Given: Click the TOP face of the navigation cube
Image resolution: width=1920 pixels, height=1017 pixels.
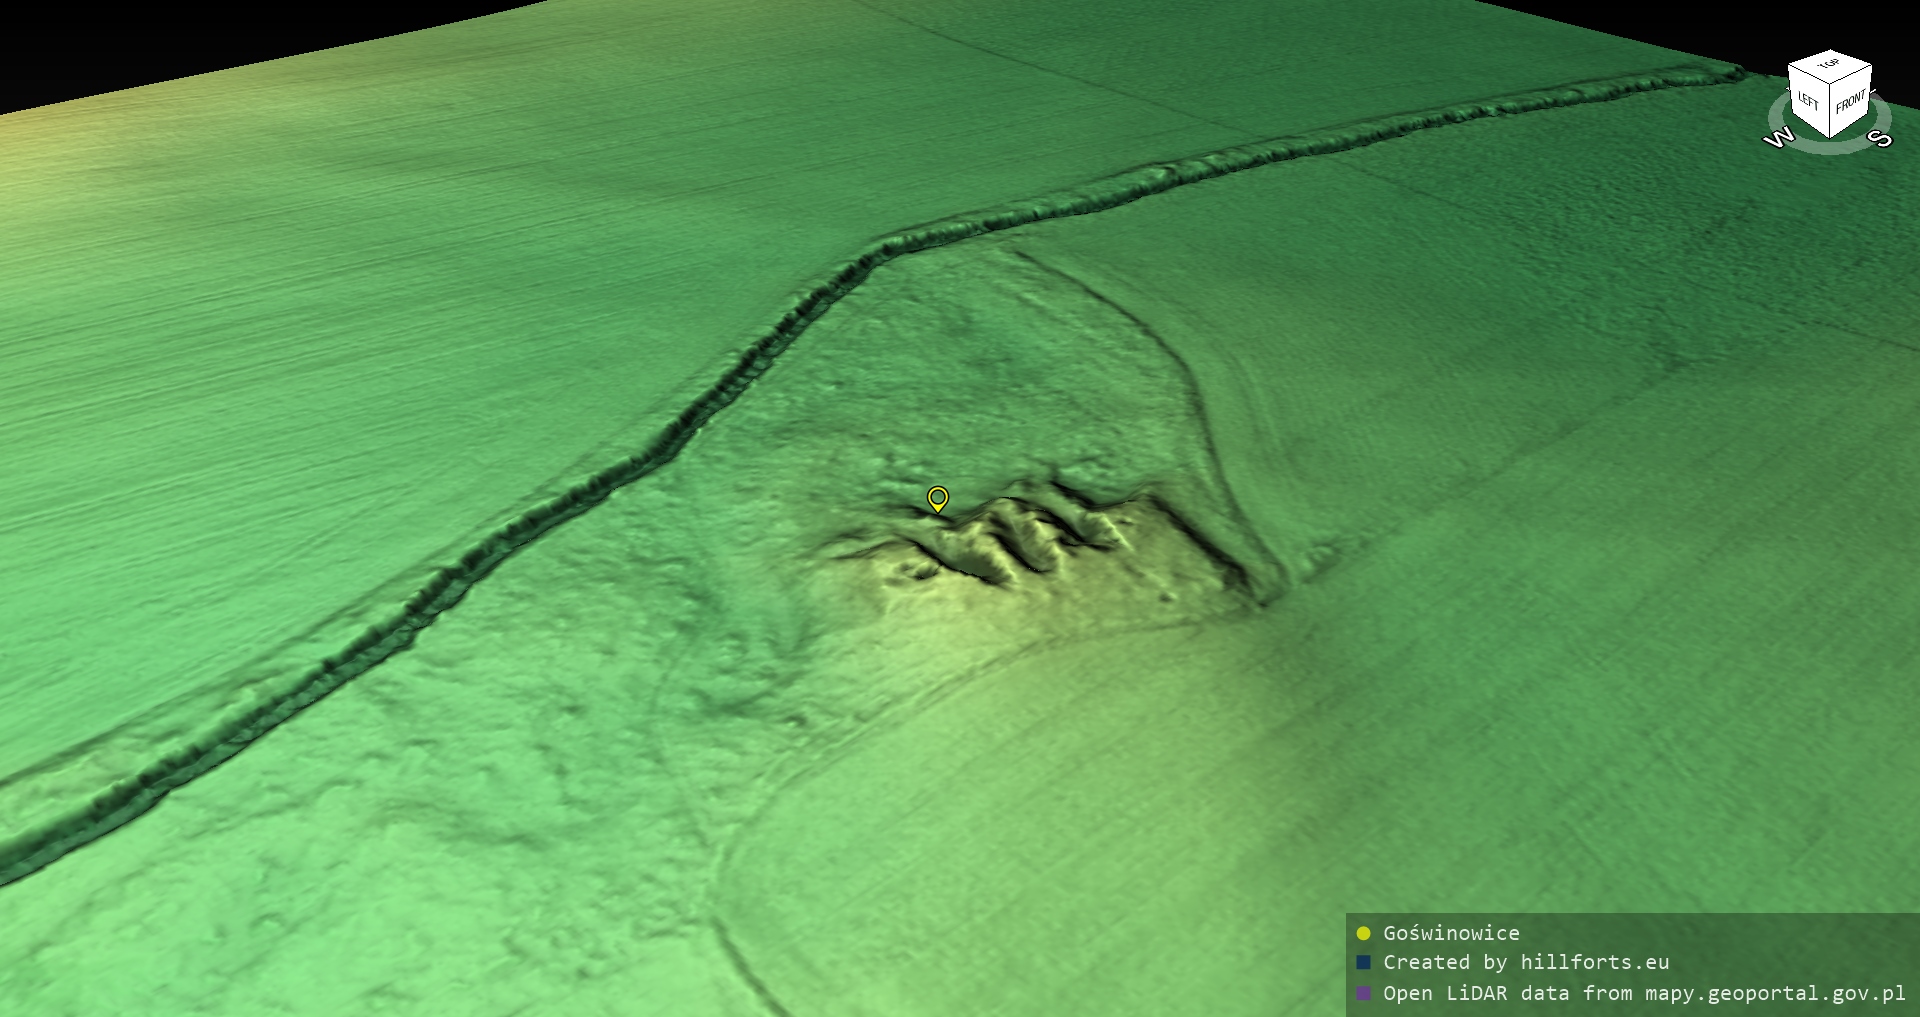Looking at the screenshot, I should 1830,65.
